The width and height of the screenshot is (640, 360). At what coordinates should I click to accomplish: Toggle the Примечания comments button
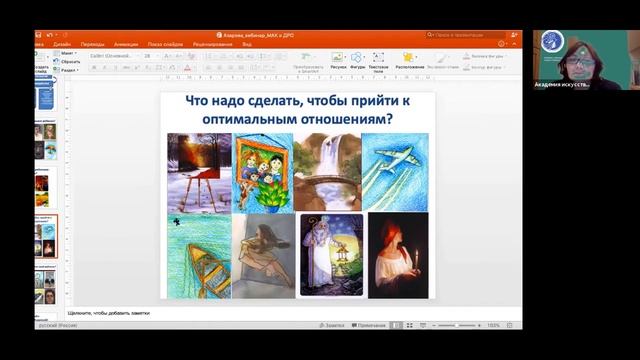coord(369,325)
